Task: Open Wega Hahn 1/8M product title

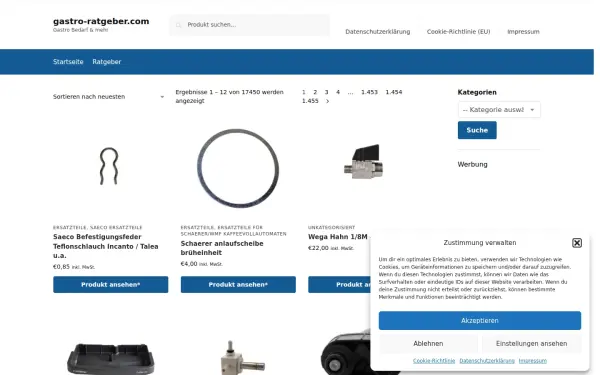Action: point(338,237)
